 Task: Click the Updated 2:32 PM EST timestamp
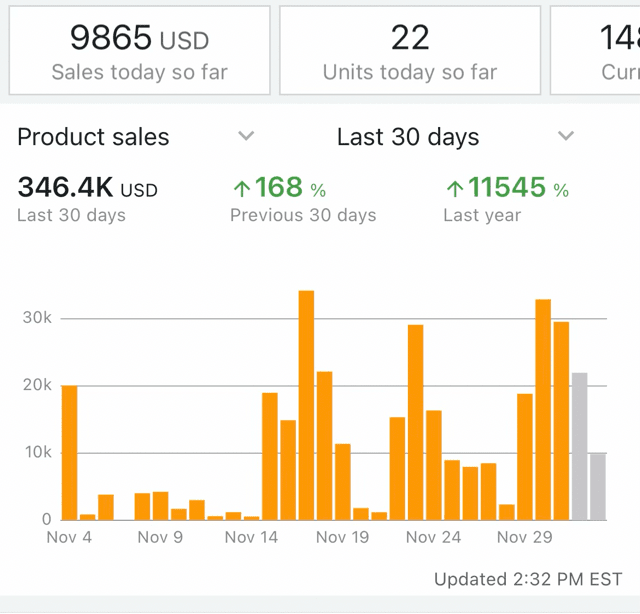pos(527,579)
